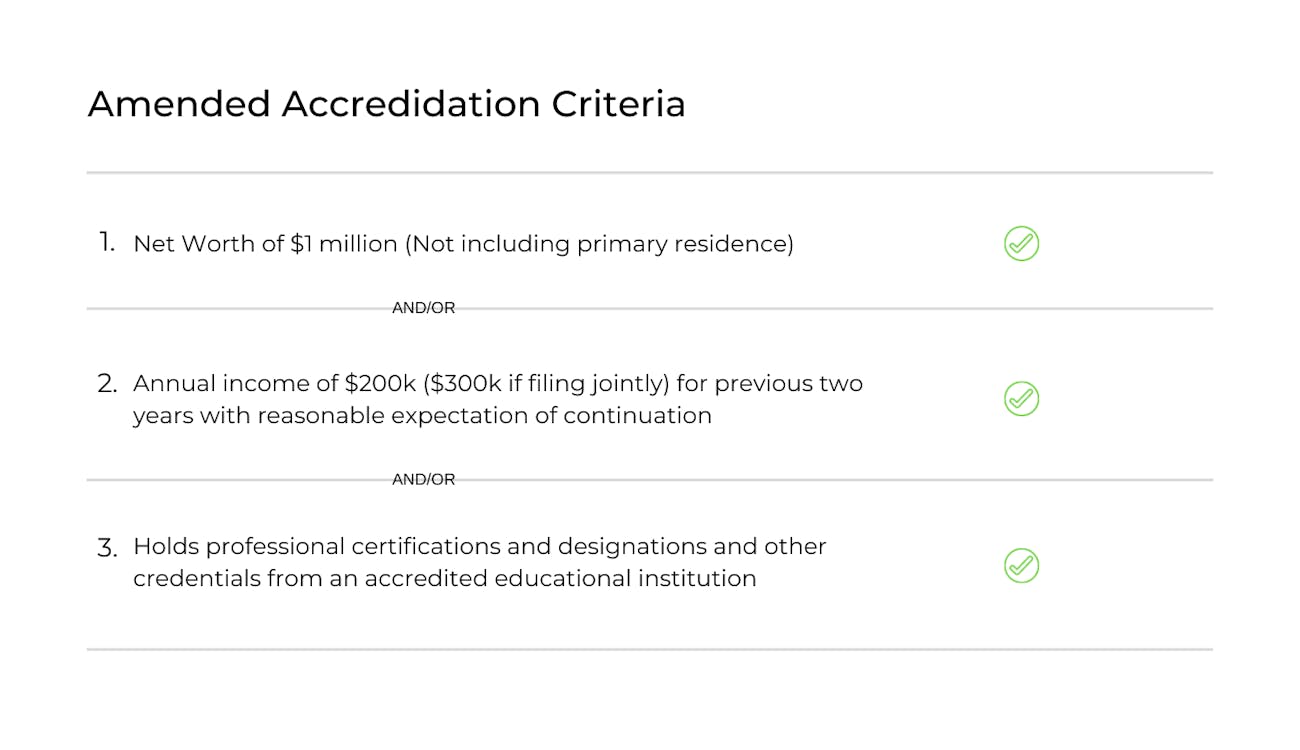Image resolution: width=1300 pixels, height=750 pixels.
Task: Click the list number "3."
Action: (108, 546)
